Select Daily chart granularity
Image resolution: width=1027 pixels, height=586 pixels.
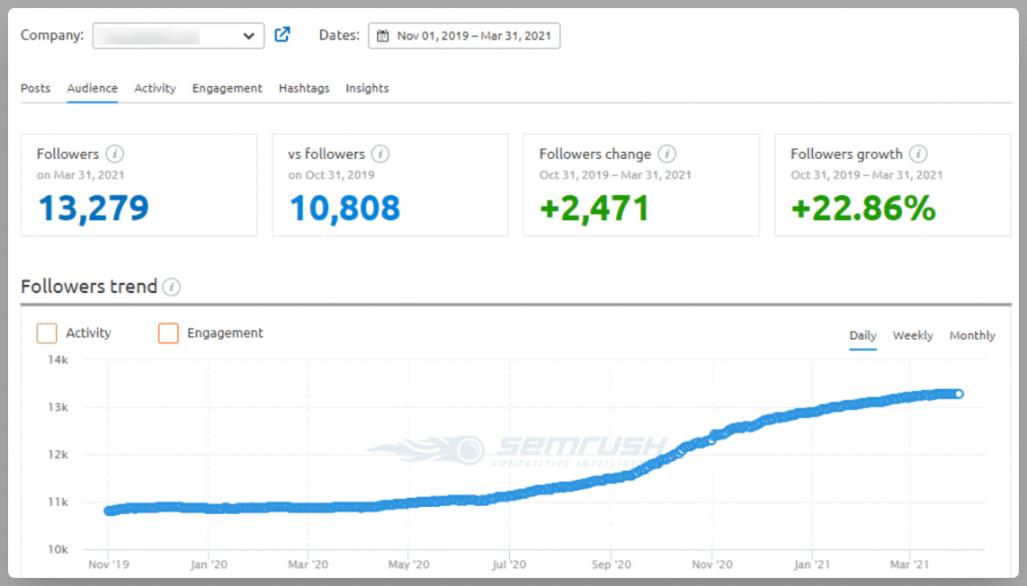tap(863, 336)
